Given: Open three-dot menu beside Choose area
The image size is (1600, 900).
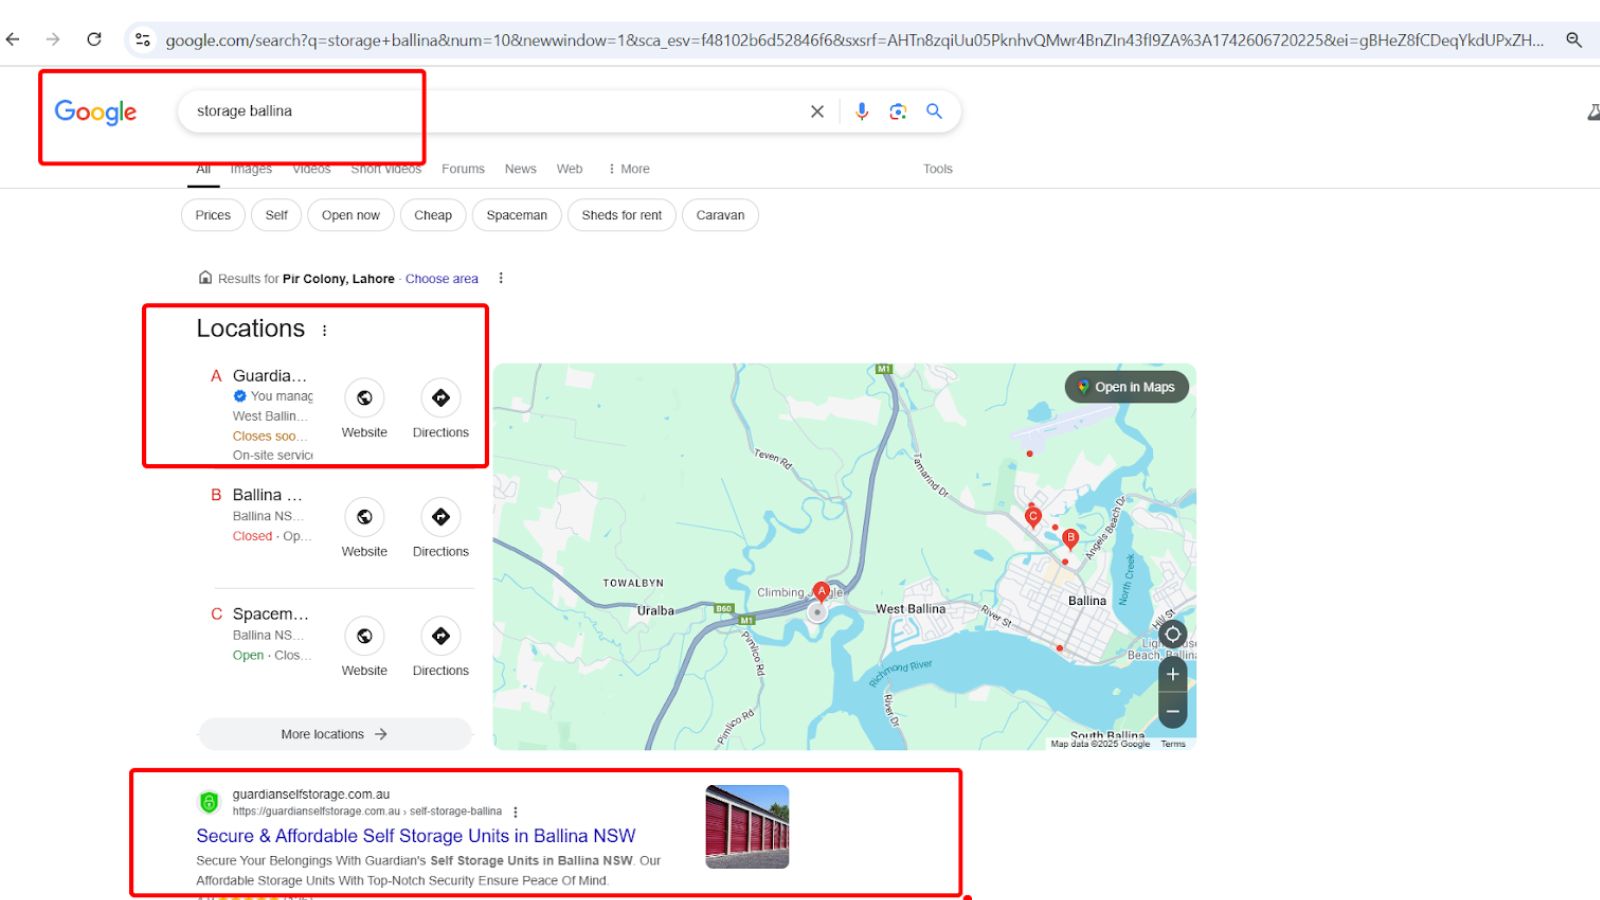Looking at the screenshot, I should click(x=501, y=278).
